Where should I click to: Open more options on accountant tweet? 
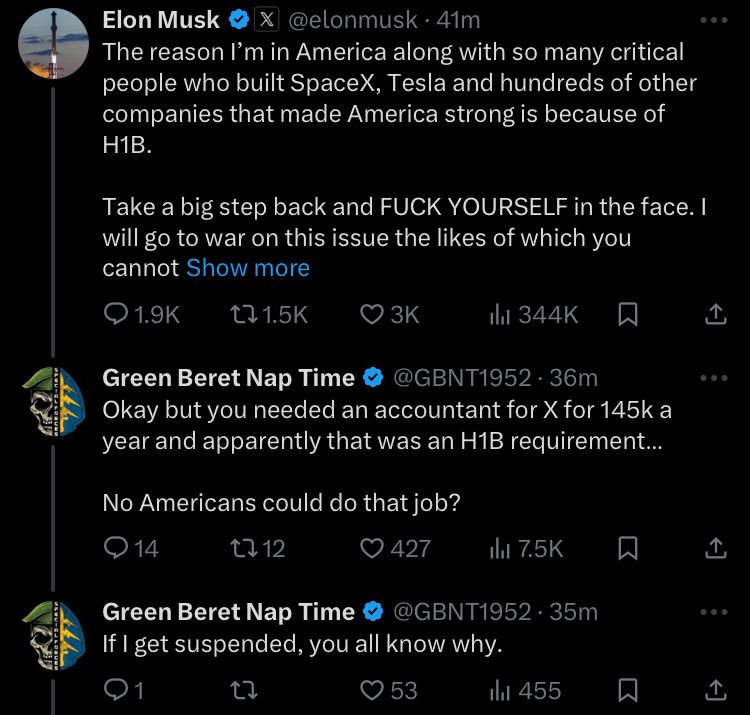[x=715, y=378]
